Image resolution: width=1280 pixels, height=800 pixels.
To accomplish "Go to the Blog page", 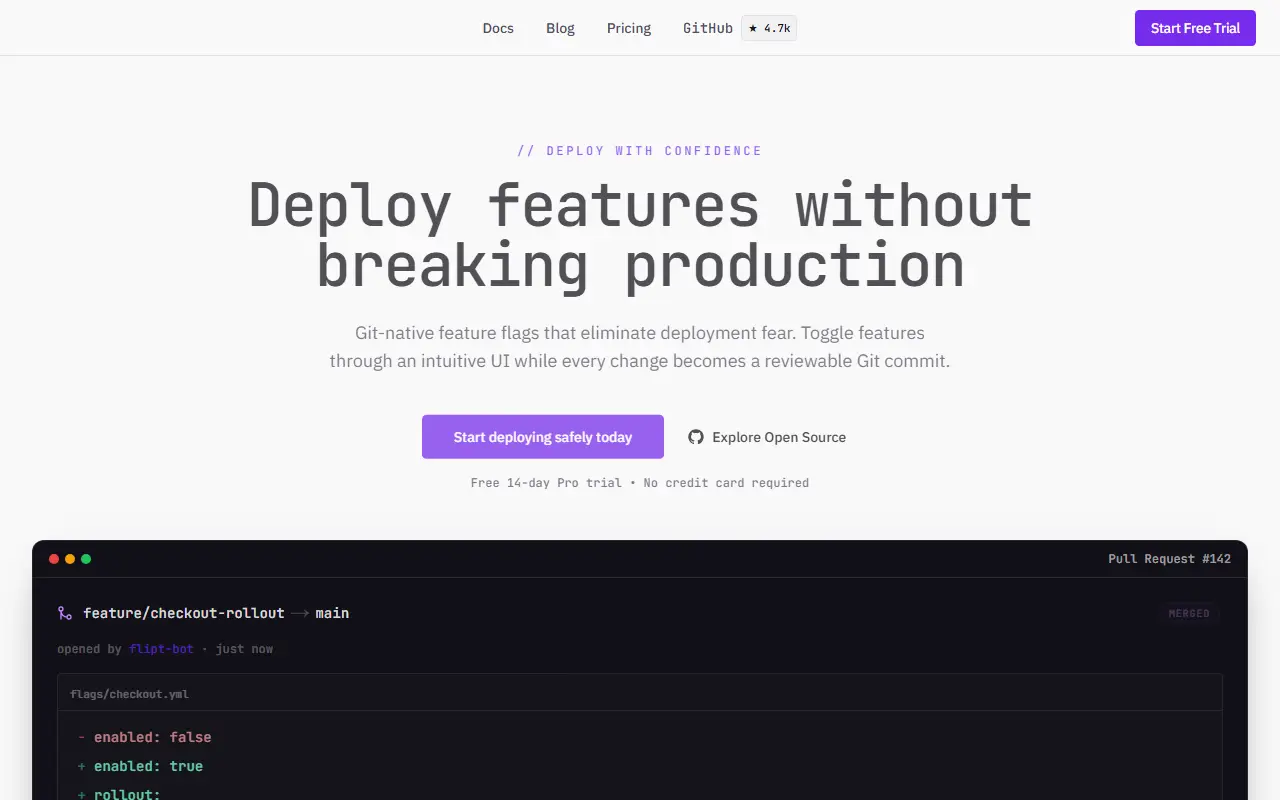I will (x=560, y=28).
